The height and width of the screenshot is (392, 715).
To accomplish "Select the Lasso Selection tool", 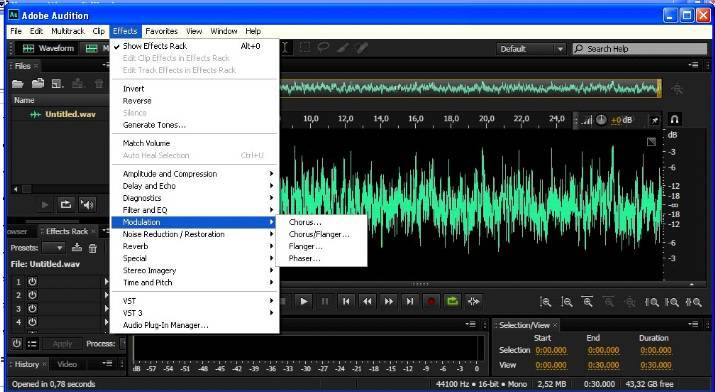I will tap(323, 48).
